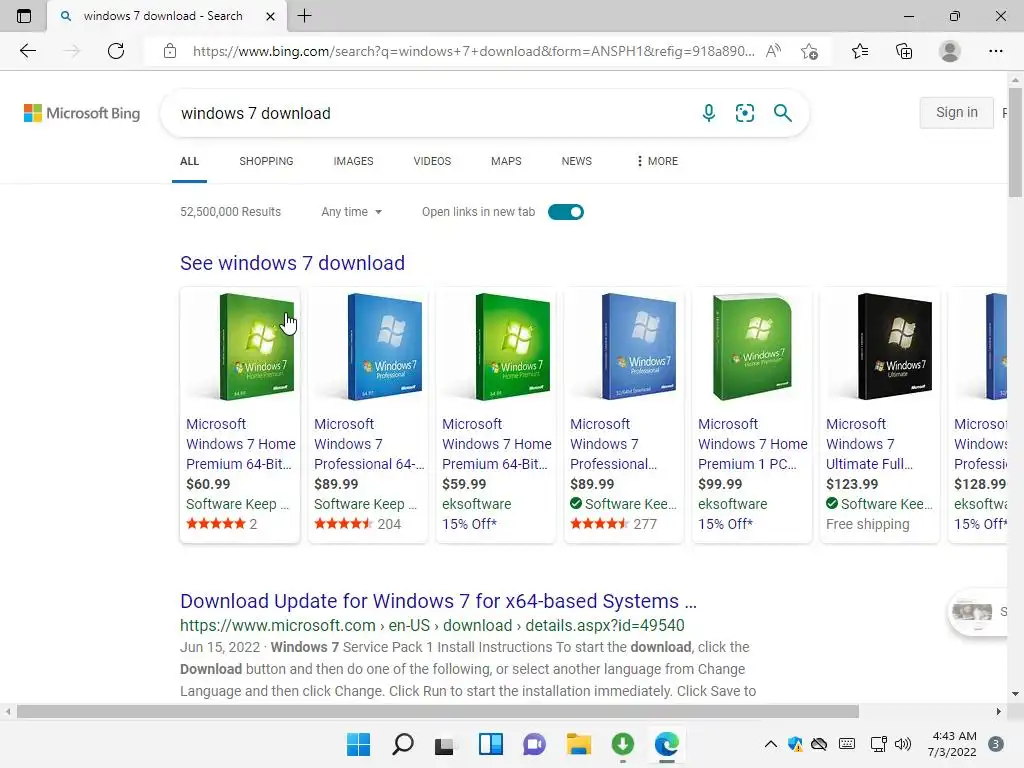Add this page to favorites star

(x=809, y=51)
